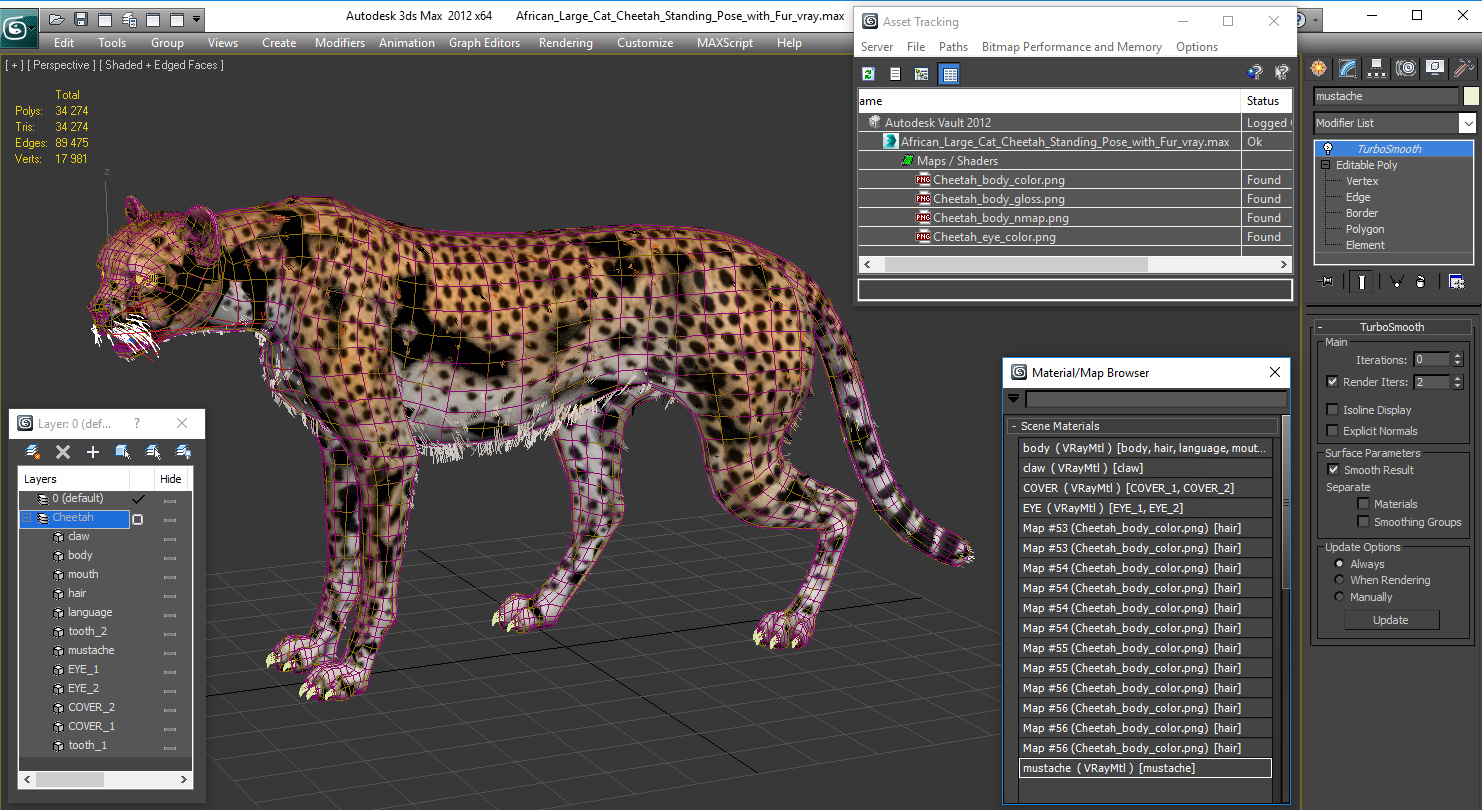Increase Iterations spinner value
This screenshot has width=1482, height=810.
coord(1457,356)
